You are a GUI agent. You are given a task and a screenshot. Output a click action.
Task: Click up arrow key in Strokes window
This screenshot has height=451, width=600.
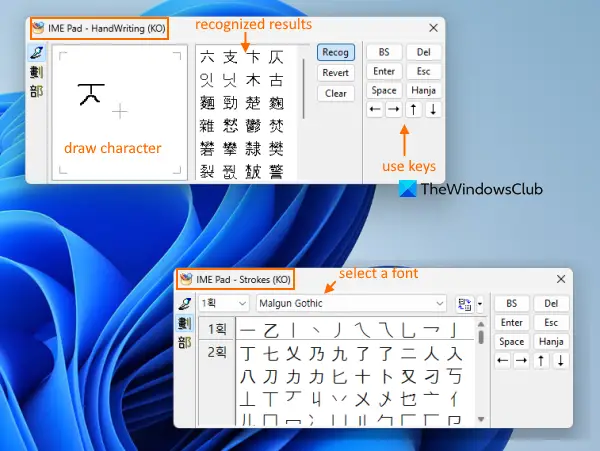541,361
